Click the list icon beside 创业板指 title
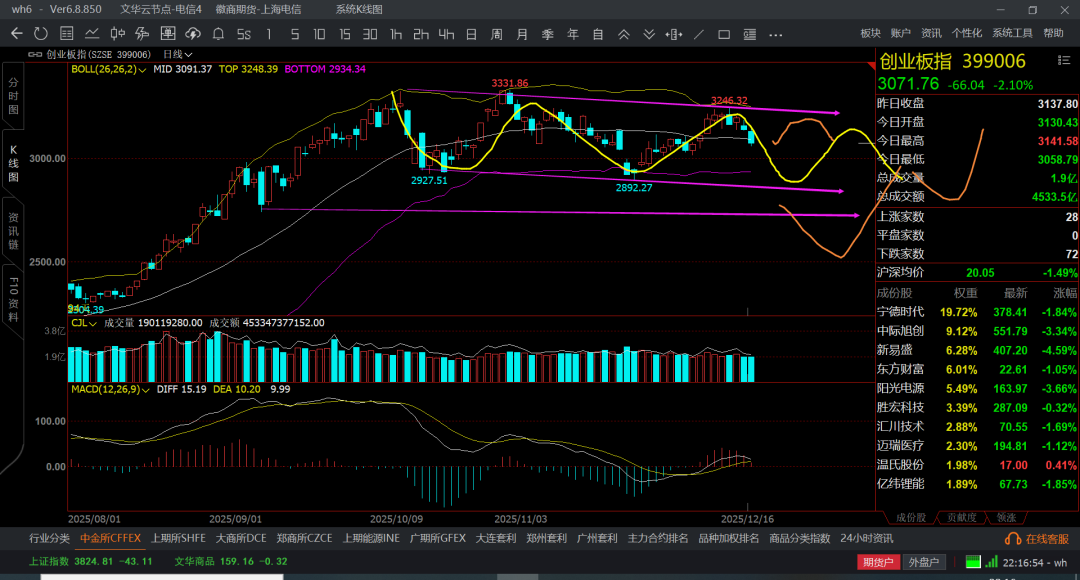Viewport: 1080px width, 580px height. pyautogui.click(x=37, y=54)
